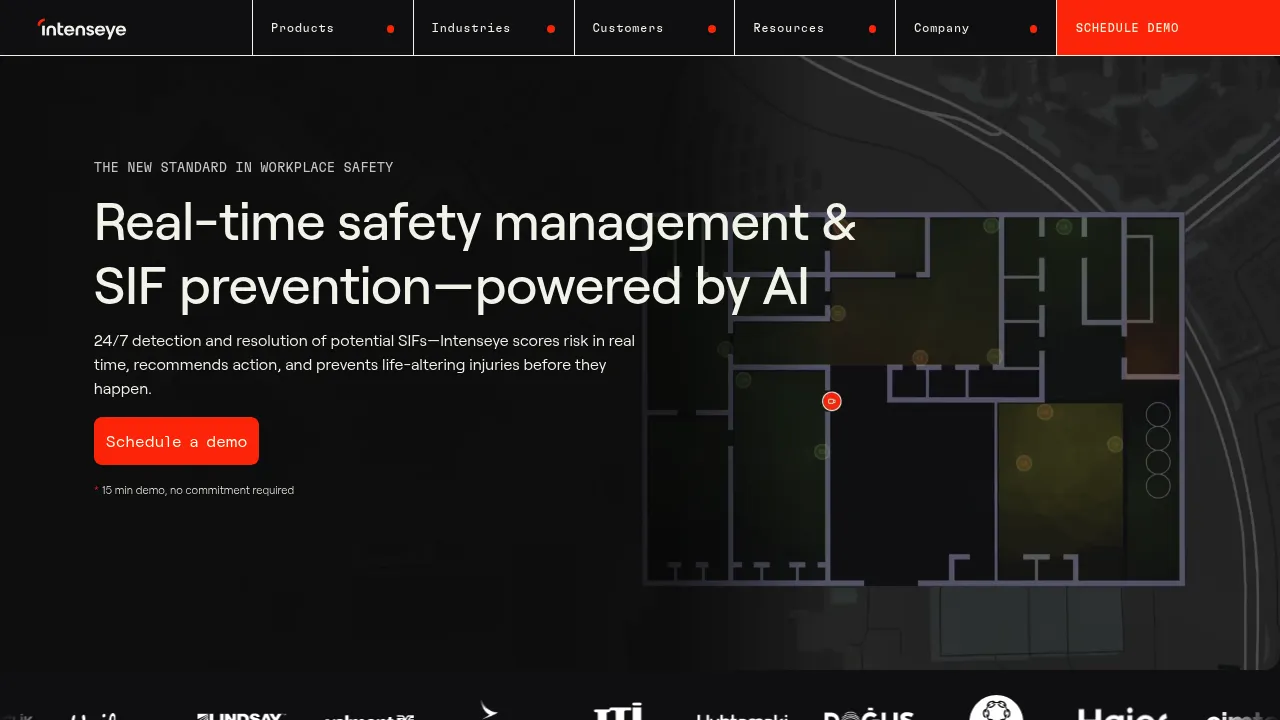Image resolution: width=1280 pixels, height=720 pixels.
Task: Click the round white logo in customer strip
Action: click(996, 708)
